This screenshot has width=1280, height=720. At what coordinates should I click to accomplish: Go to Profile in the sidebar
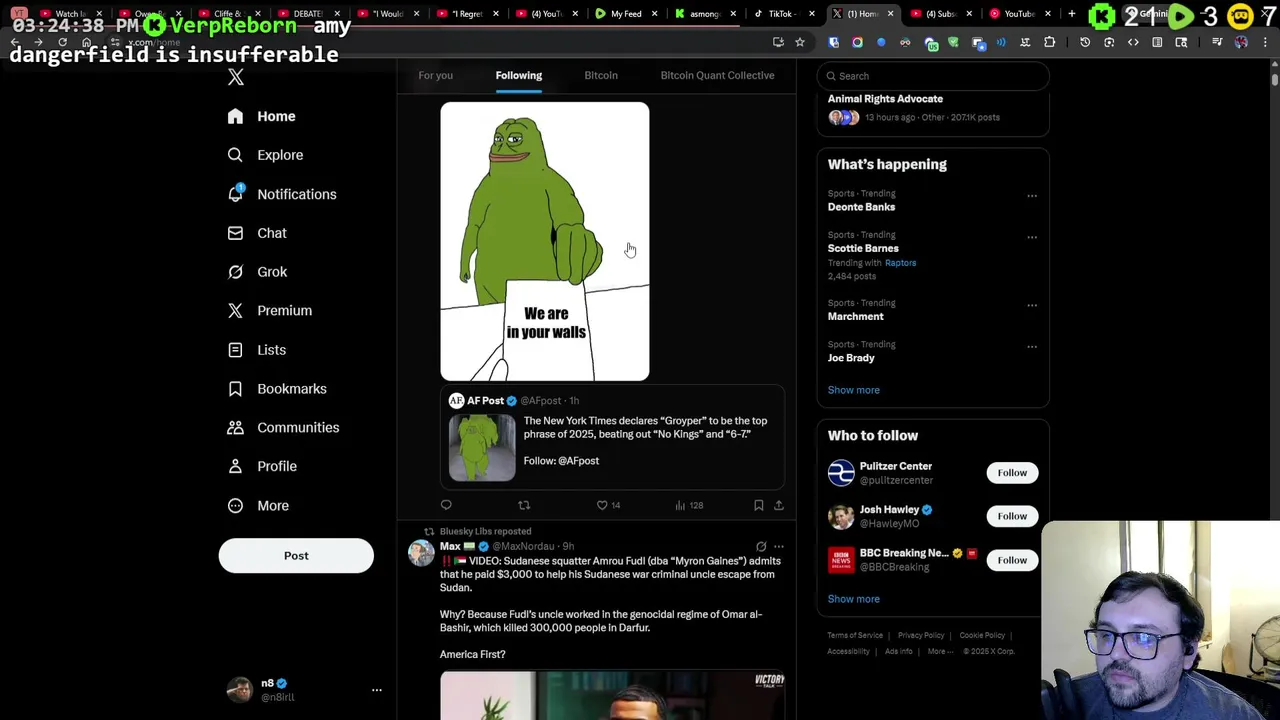(262, 467)
